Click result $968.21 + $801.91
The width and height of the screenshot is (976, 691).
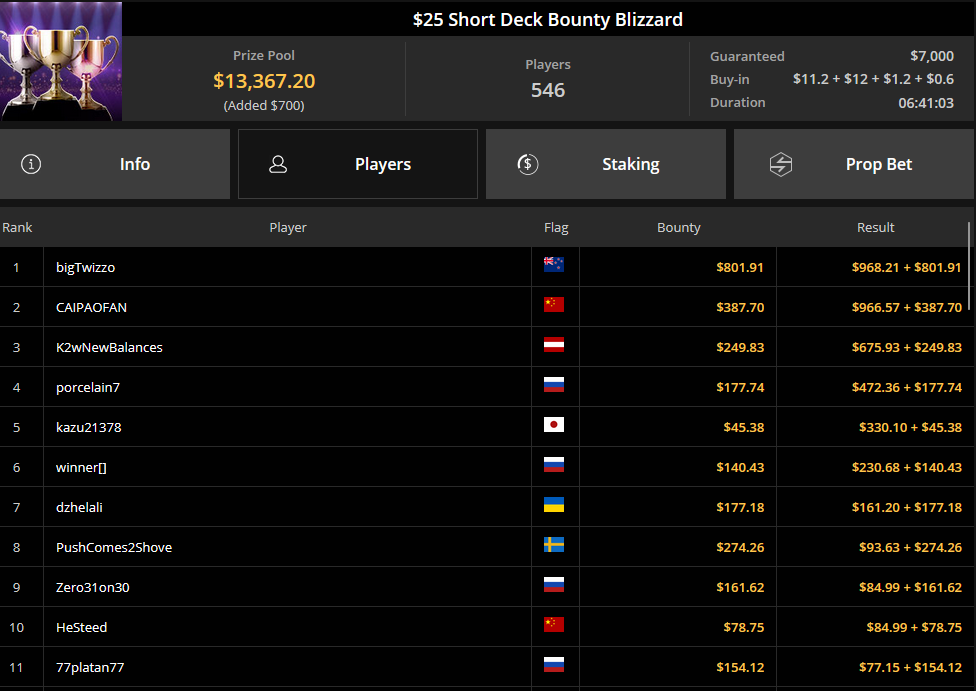pos(906,268)
